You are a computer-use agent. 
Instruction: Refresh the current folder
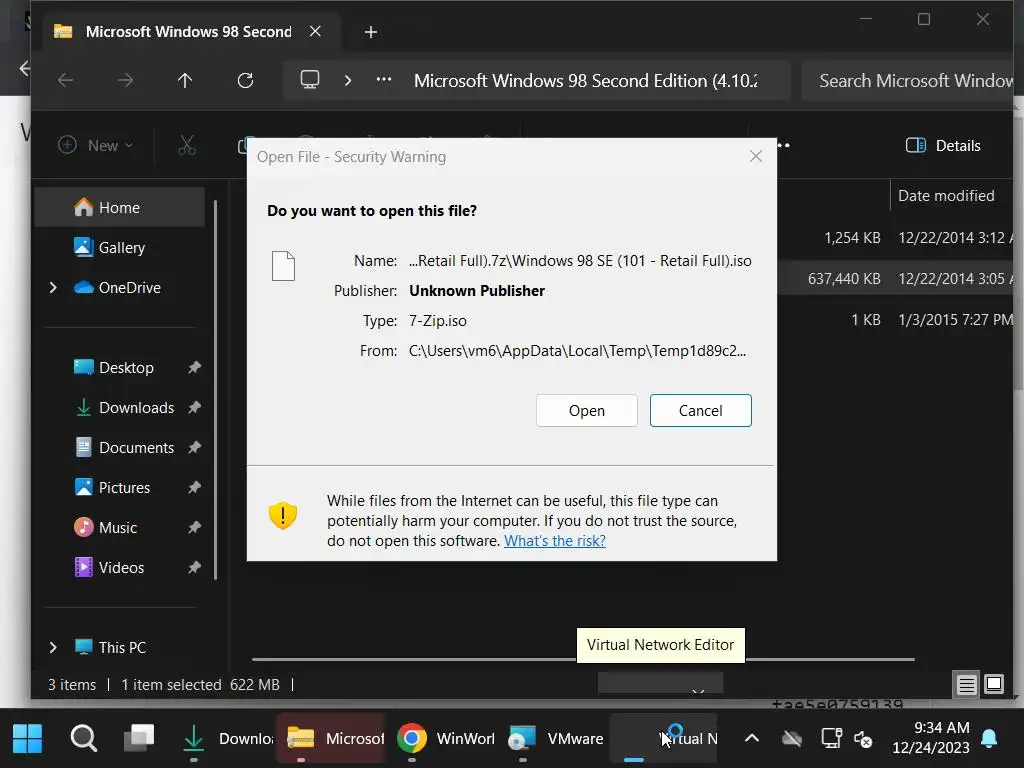pyautogui.click(x=245, y=80)
